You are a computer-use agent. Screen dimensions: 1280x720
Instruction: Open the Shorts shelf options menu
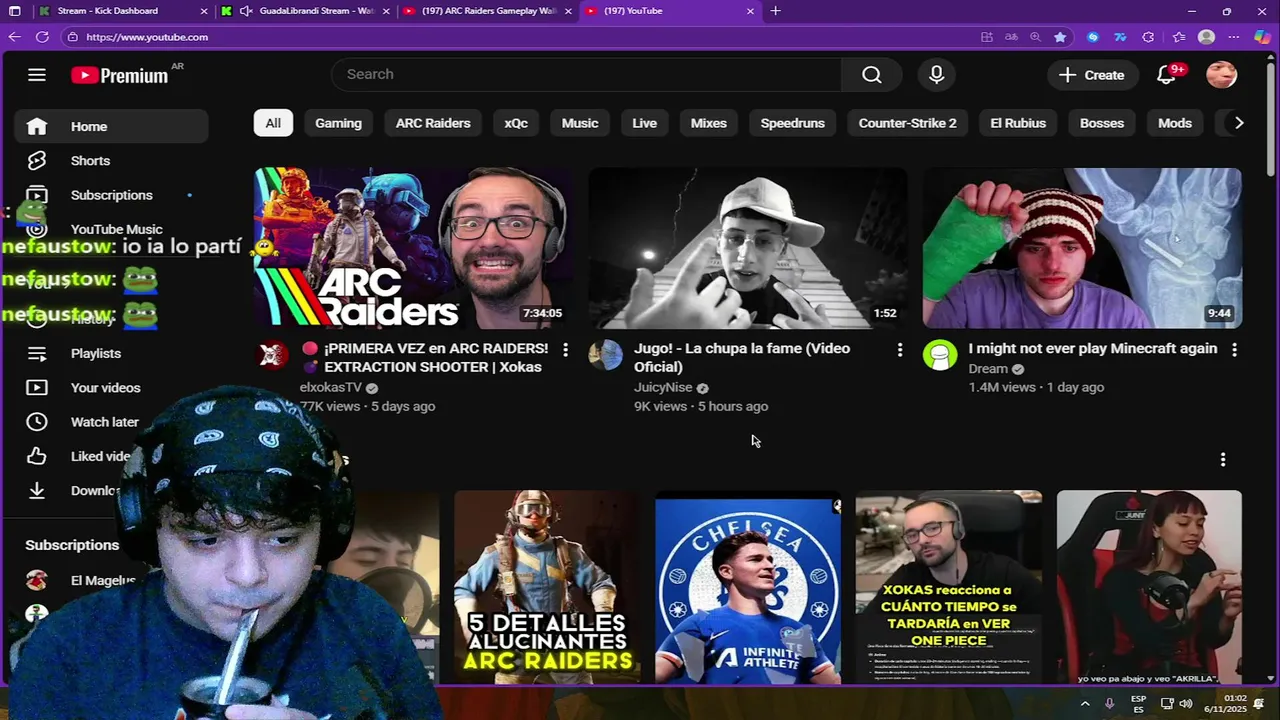tap(1222, 460)
